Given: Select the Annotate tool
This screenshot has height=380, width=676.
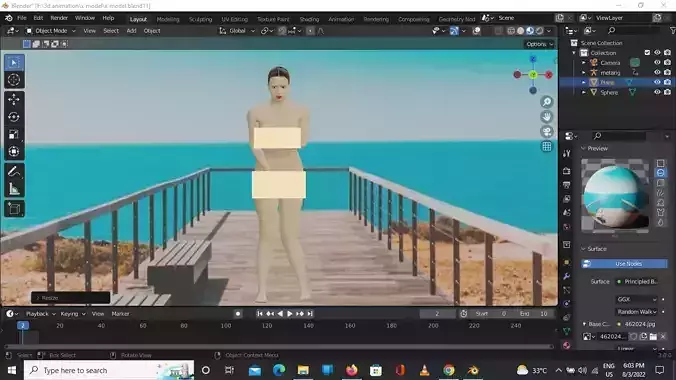Looking at the screenshot, I should coord(14,172).
